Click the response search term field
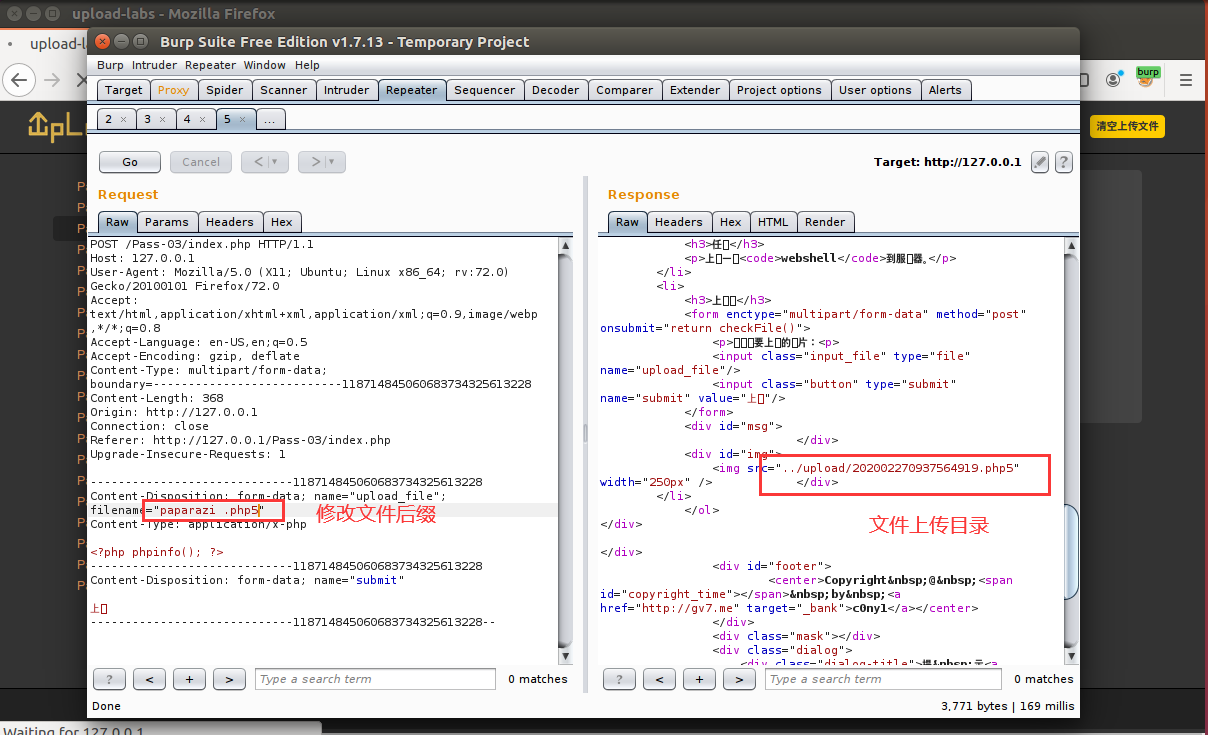The height and width of the screenshot is (735, 1208). (x=884, y=679)
